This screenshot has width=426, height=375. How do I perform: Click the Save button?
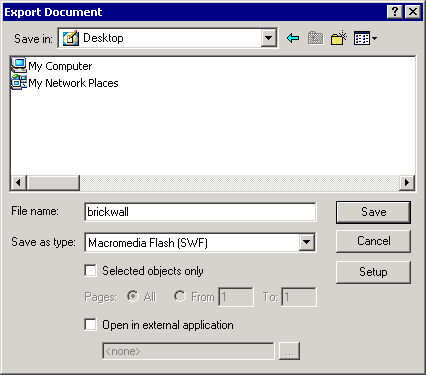pos(373,212)
